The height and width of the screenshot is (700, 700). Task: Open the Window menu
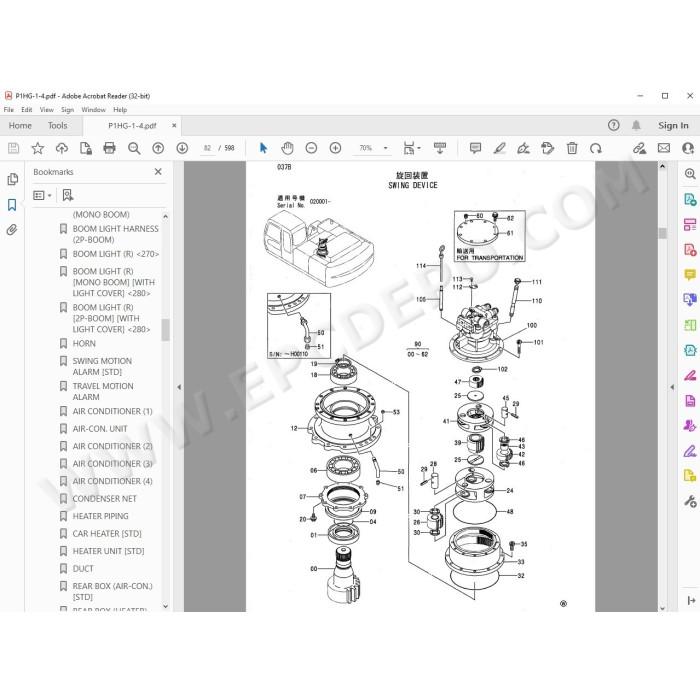pos(93,109)
